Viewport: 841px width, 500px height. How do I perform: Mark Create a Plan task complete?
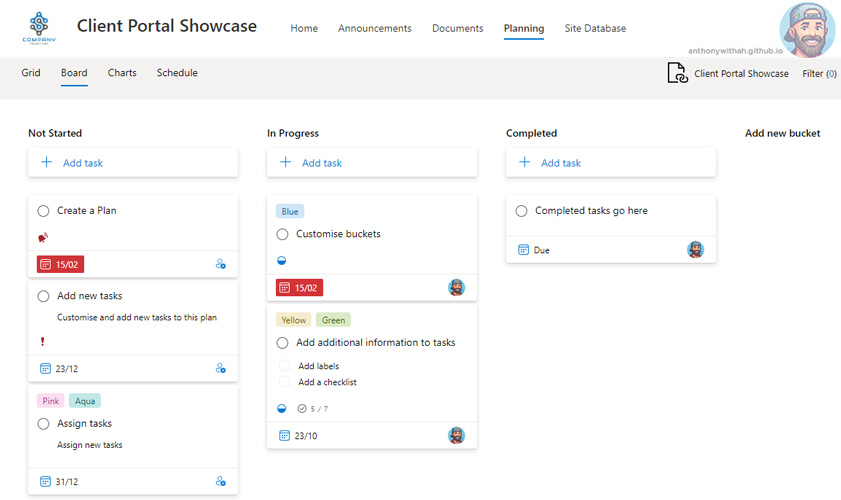[43, 211]
